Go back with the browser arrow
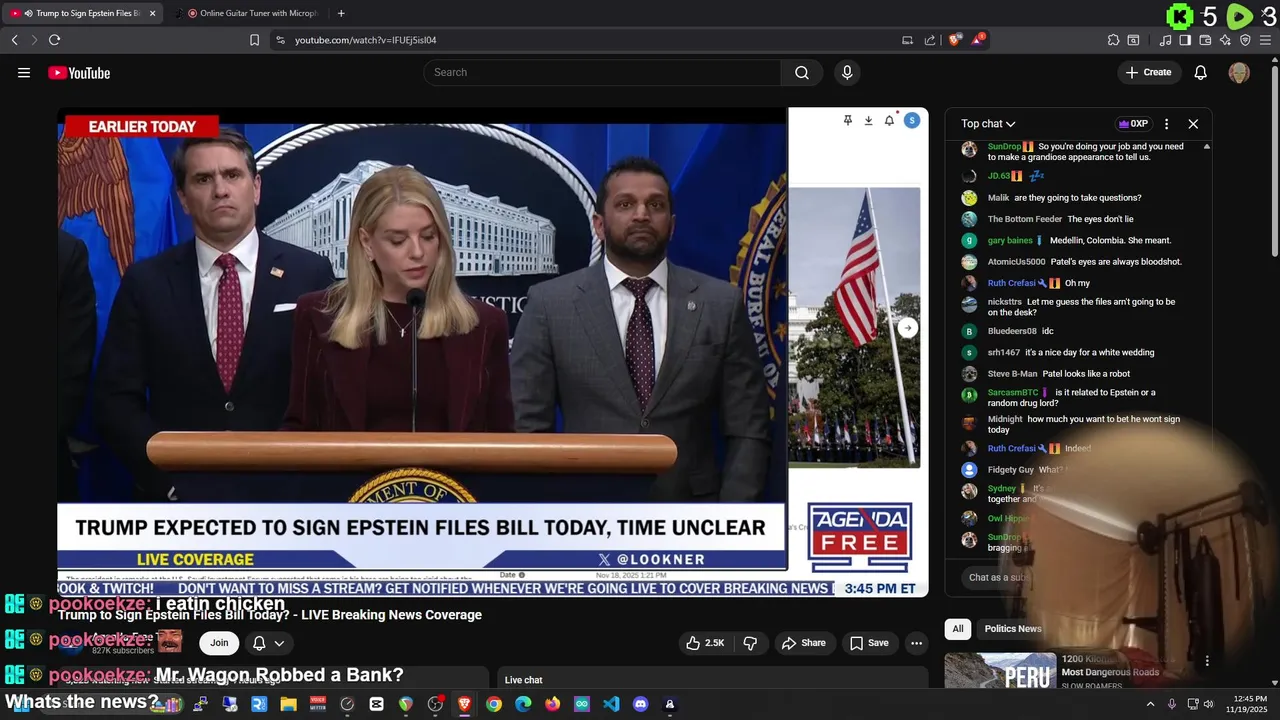This screenshot has height=720, width=1280. pos(14,40)
